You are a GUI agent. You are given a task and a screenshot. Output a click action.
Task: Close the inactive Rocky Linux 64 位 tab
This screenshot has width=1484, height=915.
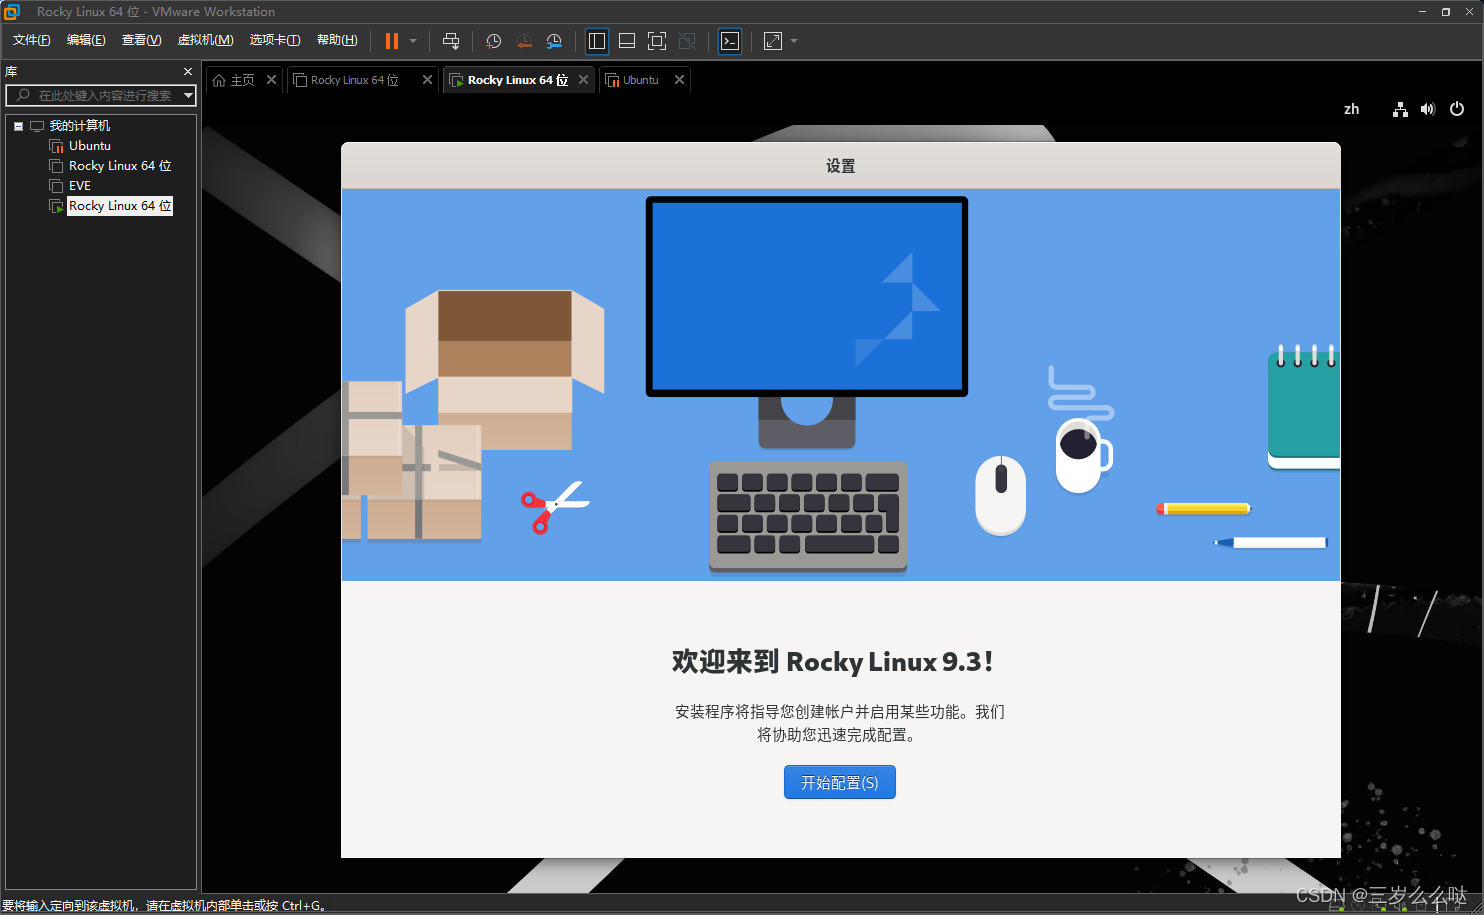(x=427, y=80)
